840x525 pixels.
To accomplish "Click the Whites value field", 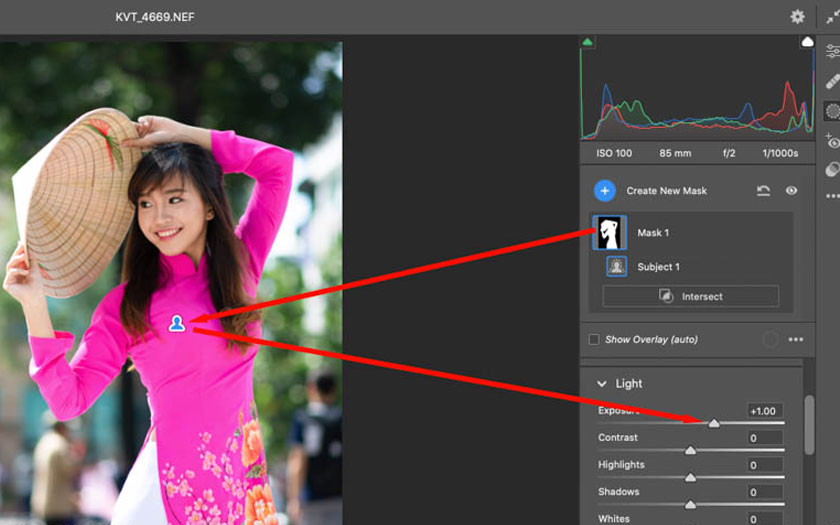I will (x=766, y=519).
